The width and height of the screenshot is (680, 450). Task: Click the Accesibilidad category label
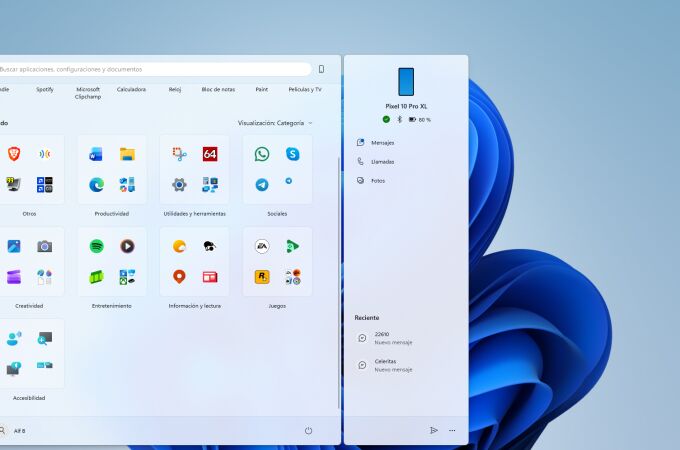coord(29,398)
